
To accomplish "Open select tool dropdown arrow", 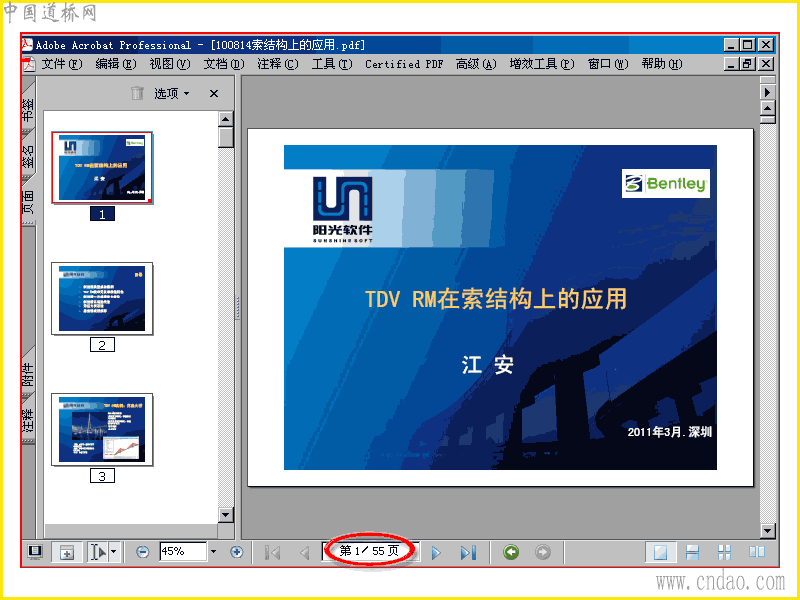I will pyautogui.click(x=114, y=552).
